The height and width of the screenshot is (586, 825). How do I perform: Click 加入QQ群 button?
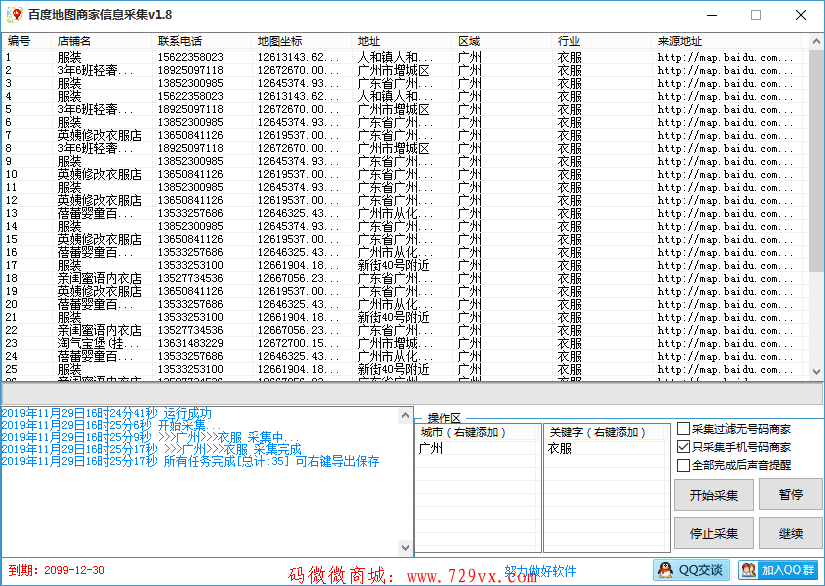[780, 570]
